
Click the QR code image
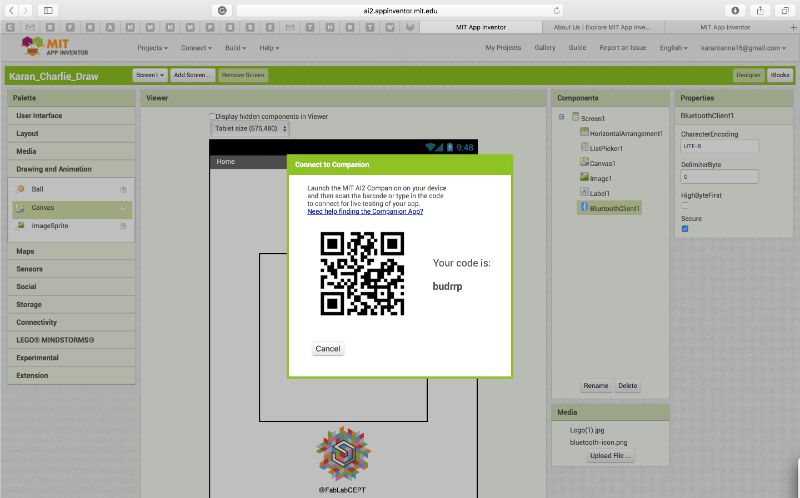[x=362, y=274]
